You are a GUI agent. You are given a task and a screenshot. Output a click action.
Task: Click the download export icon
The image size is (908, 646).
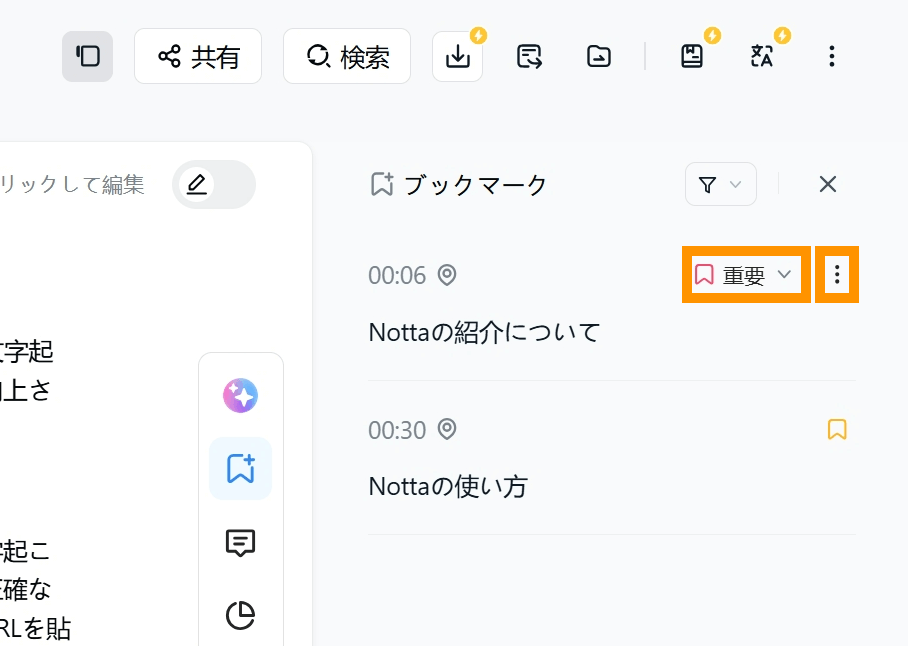click(x=457, y=56)
